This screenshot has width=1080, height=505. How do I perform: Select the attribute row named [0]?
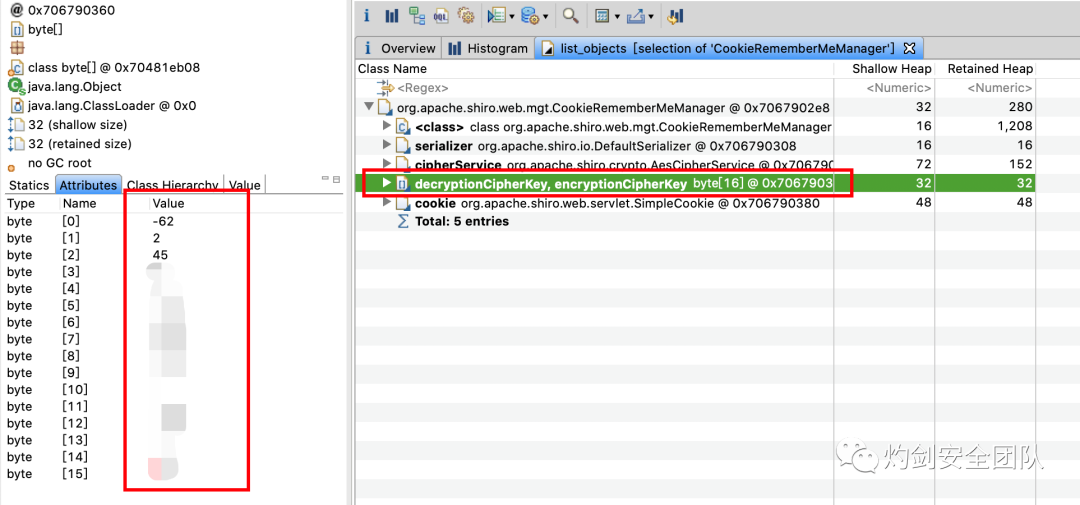172,222
